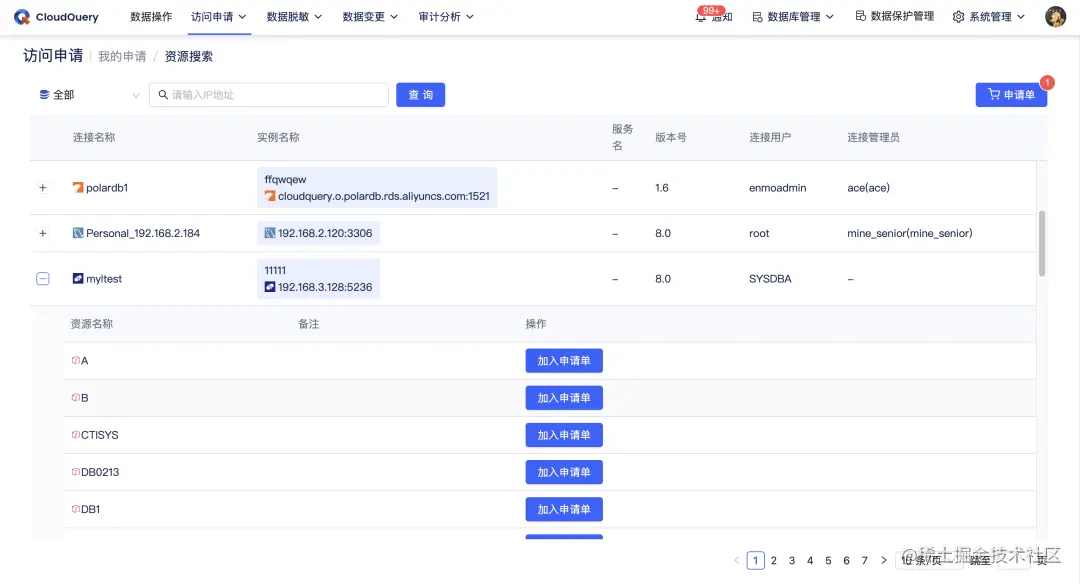Click the shopping cart icon in 申请单 button

coord(993,94)
